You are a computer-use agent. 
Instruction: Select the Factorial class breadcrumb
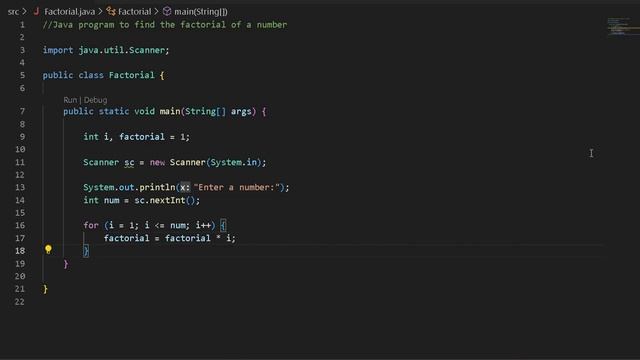point(134,12)
